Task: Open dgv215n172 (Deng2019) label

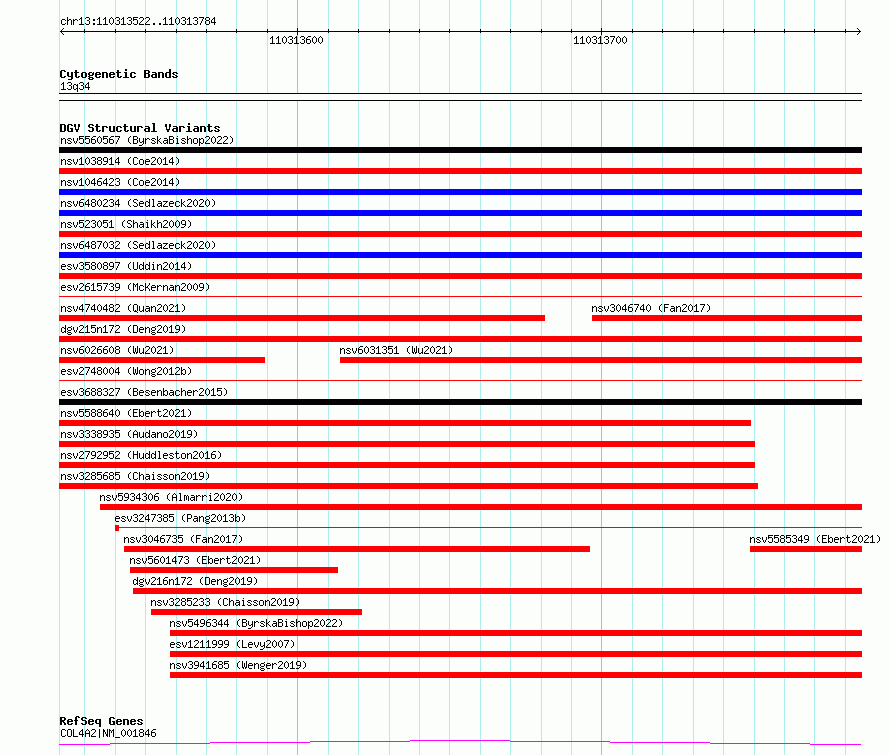Action: (x=123, y=329)
